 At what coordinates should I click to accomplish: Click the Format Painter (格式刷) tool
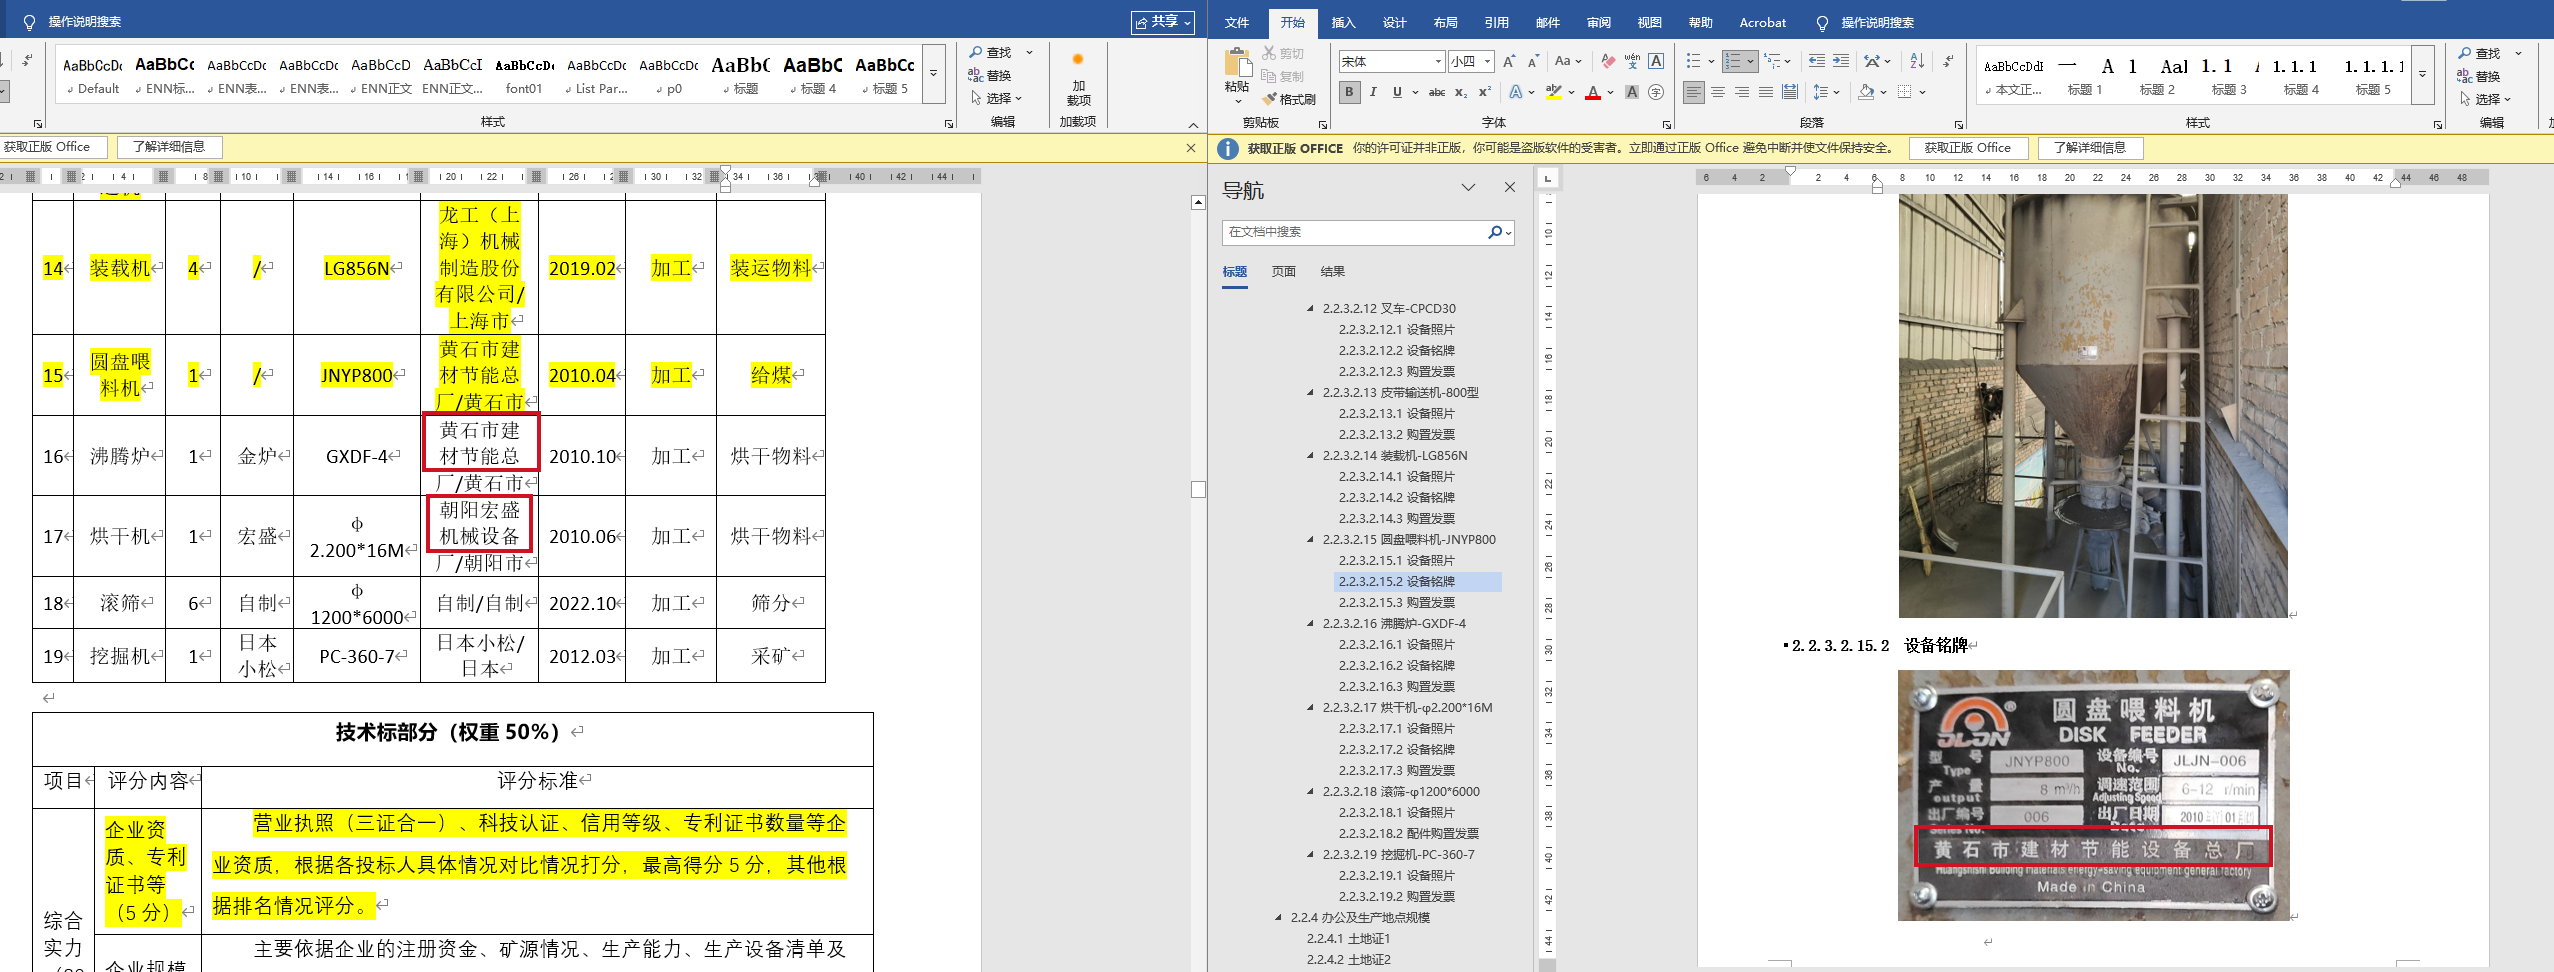[1289, 99]
